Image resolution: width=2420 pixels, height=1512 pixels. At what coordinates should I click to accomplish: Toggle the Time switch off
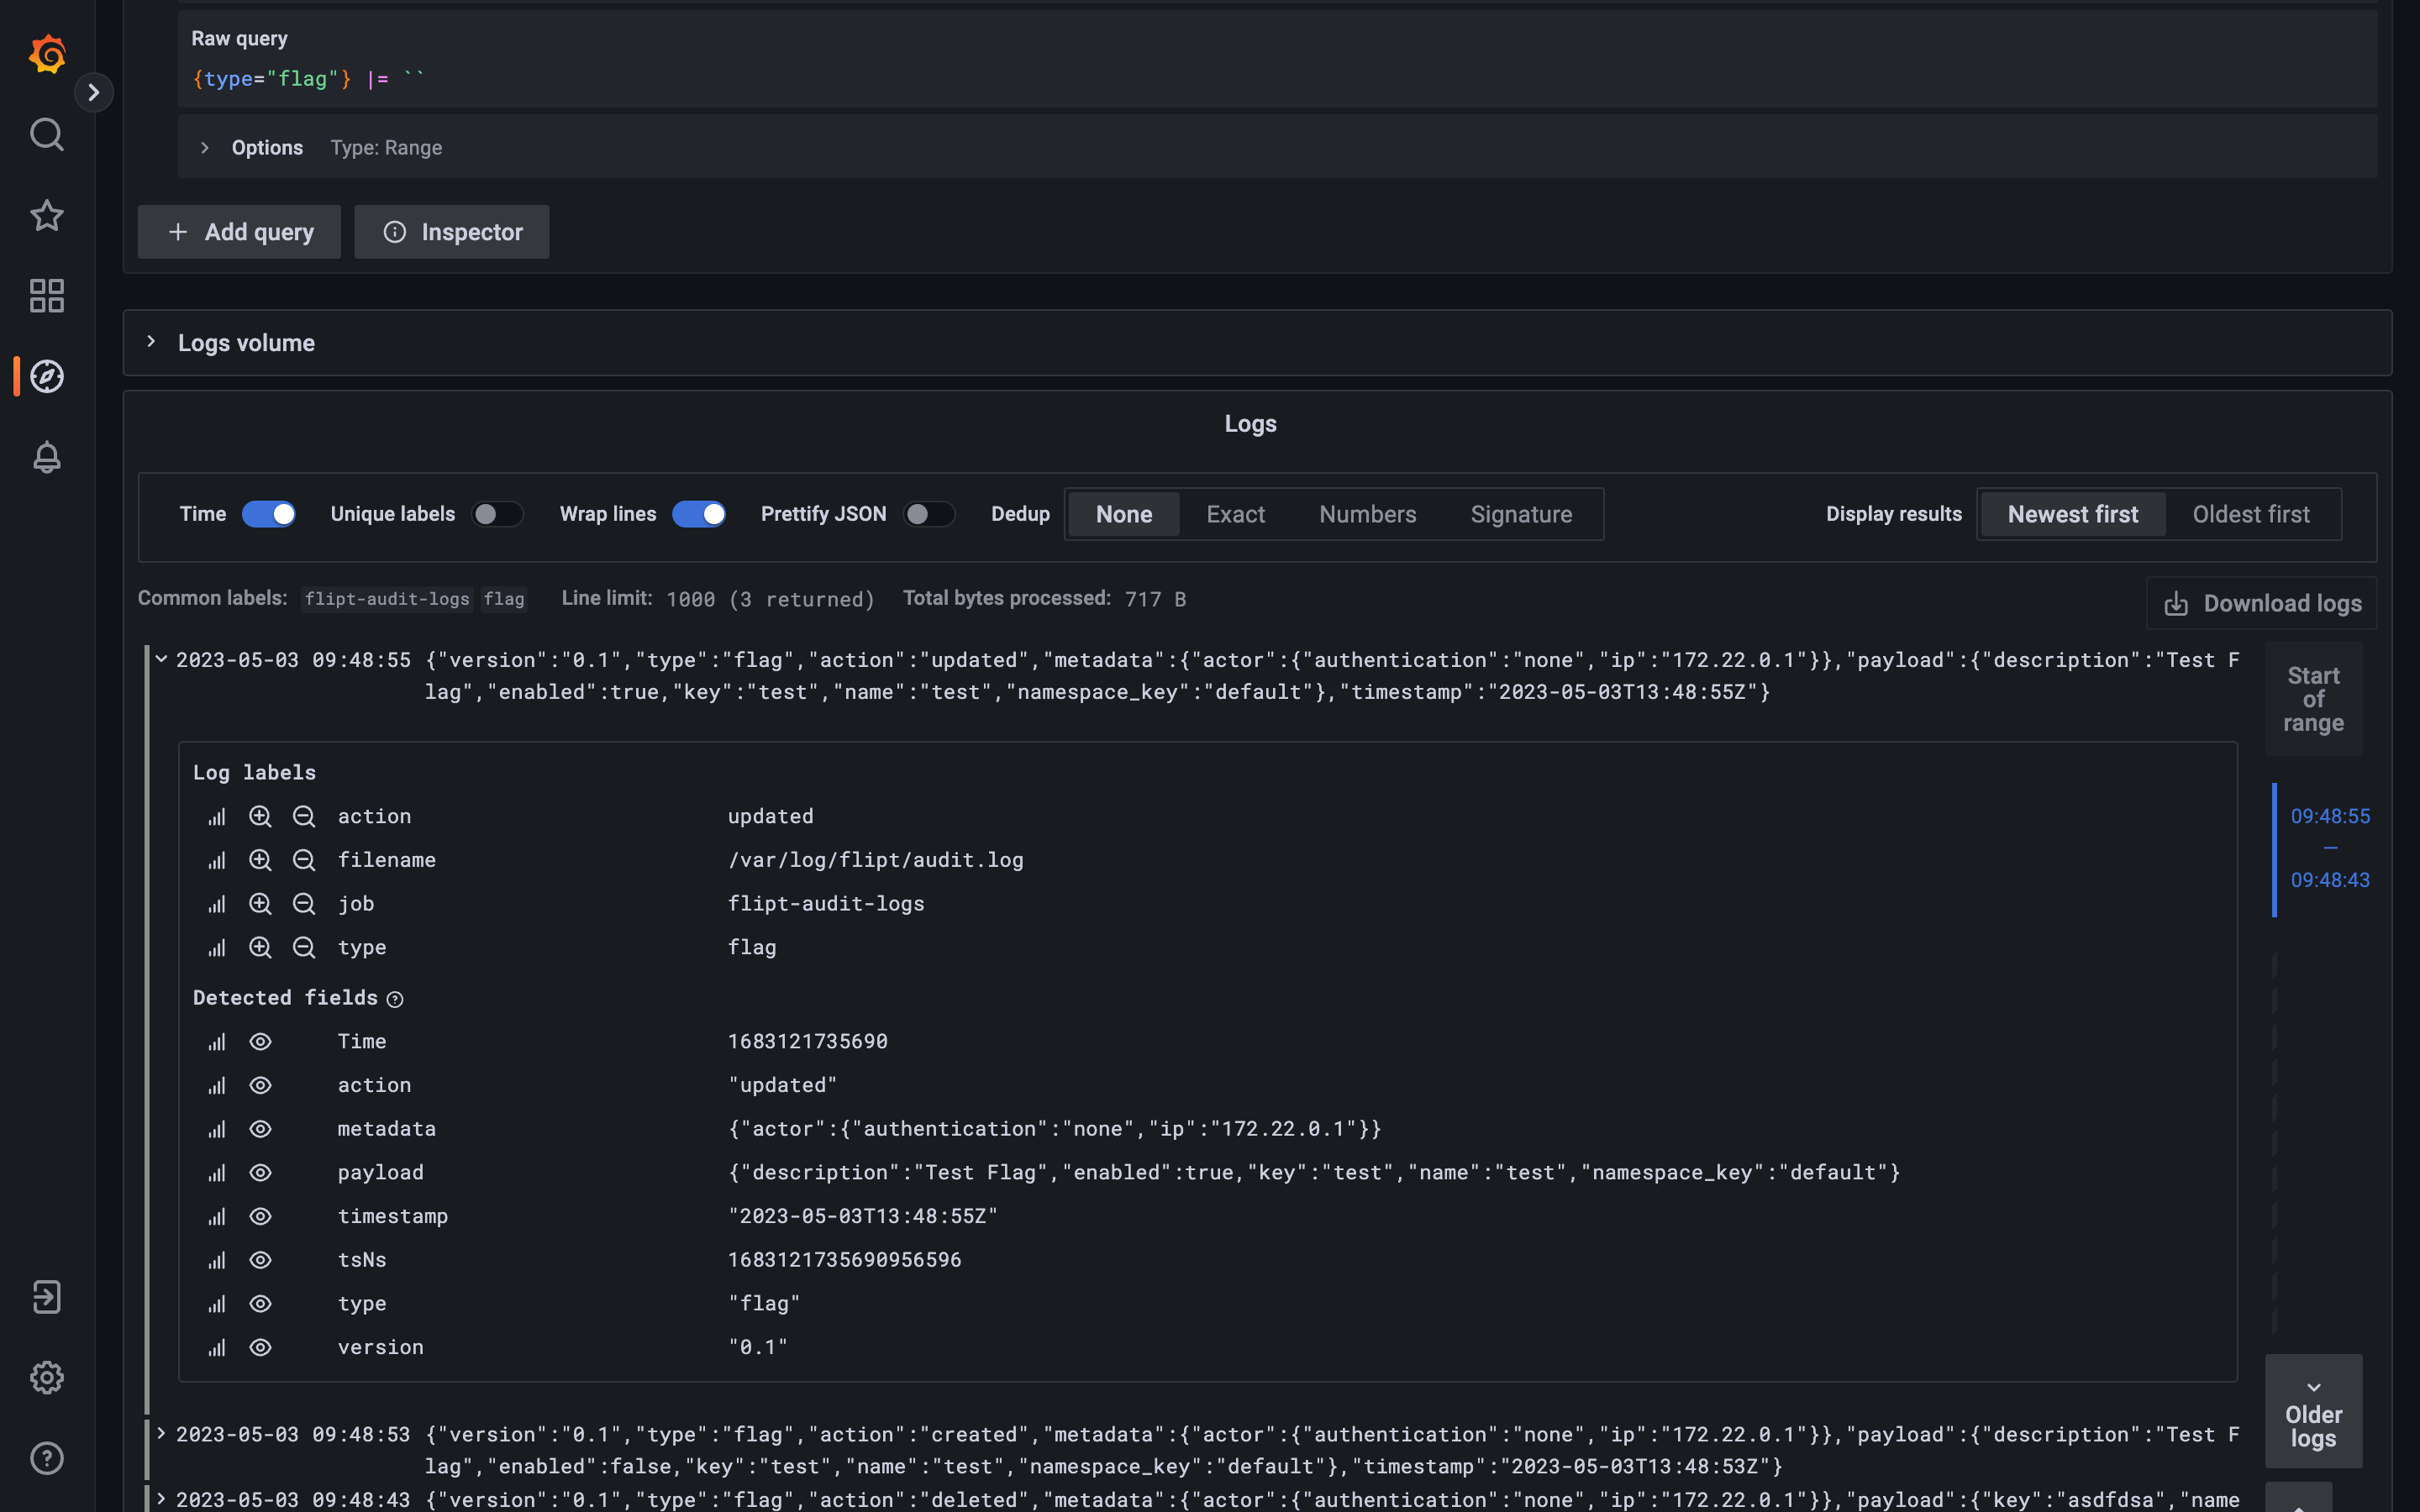point(269,514)
